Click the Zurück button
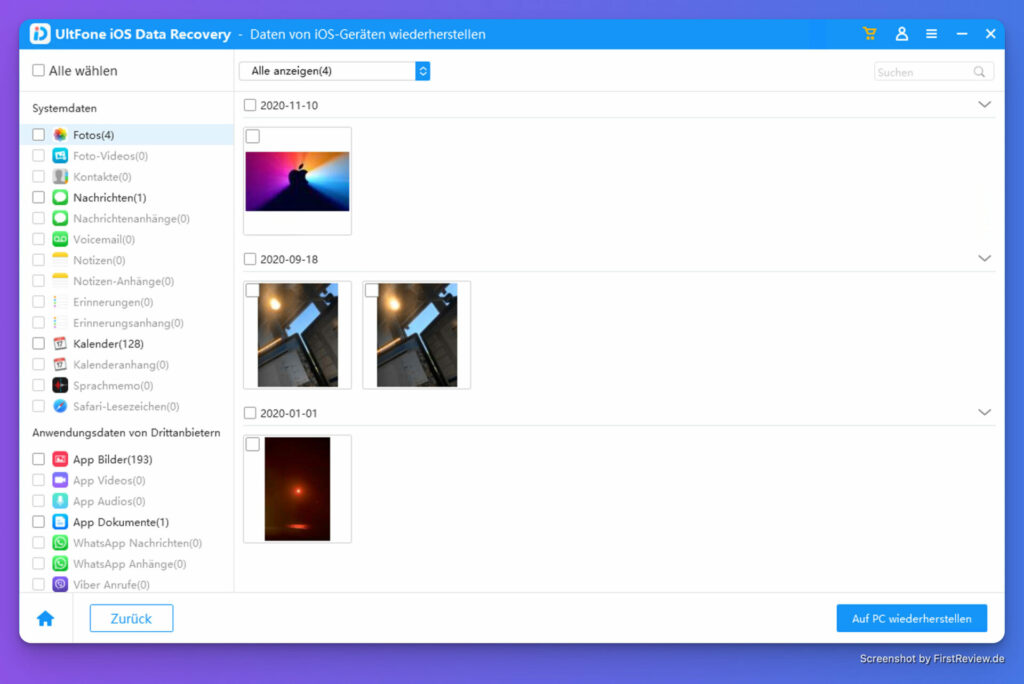Viewport: 1024px width, 684px height. (x=131, y=618)
